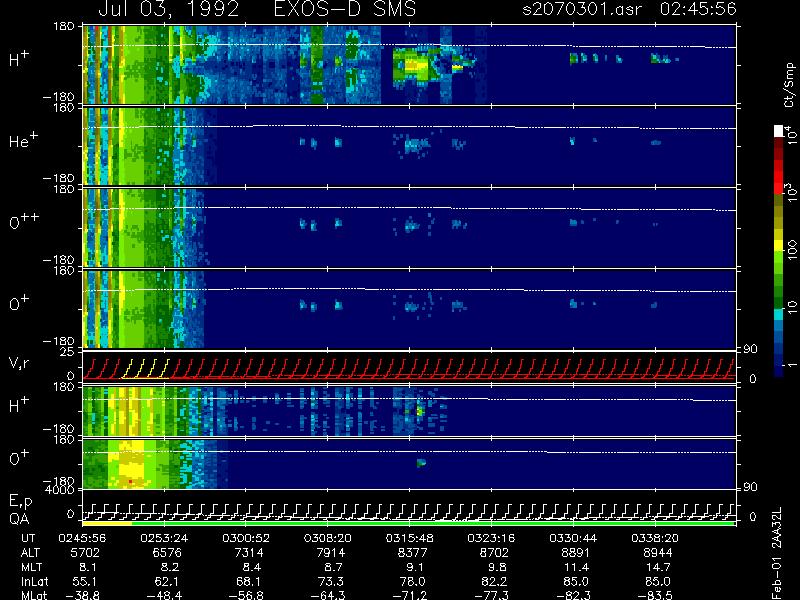
Task: Click the bright yellow H+ burst in top panel
Action: 416,65
